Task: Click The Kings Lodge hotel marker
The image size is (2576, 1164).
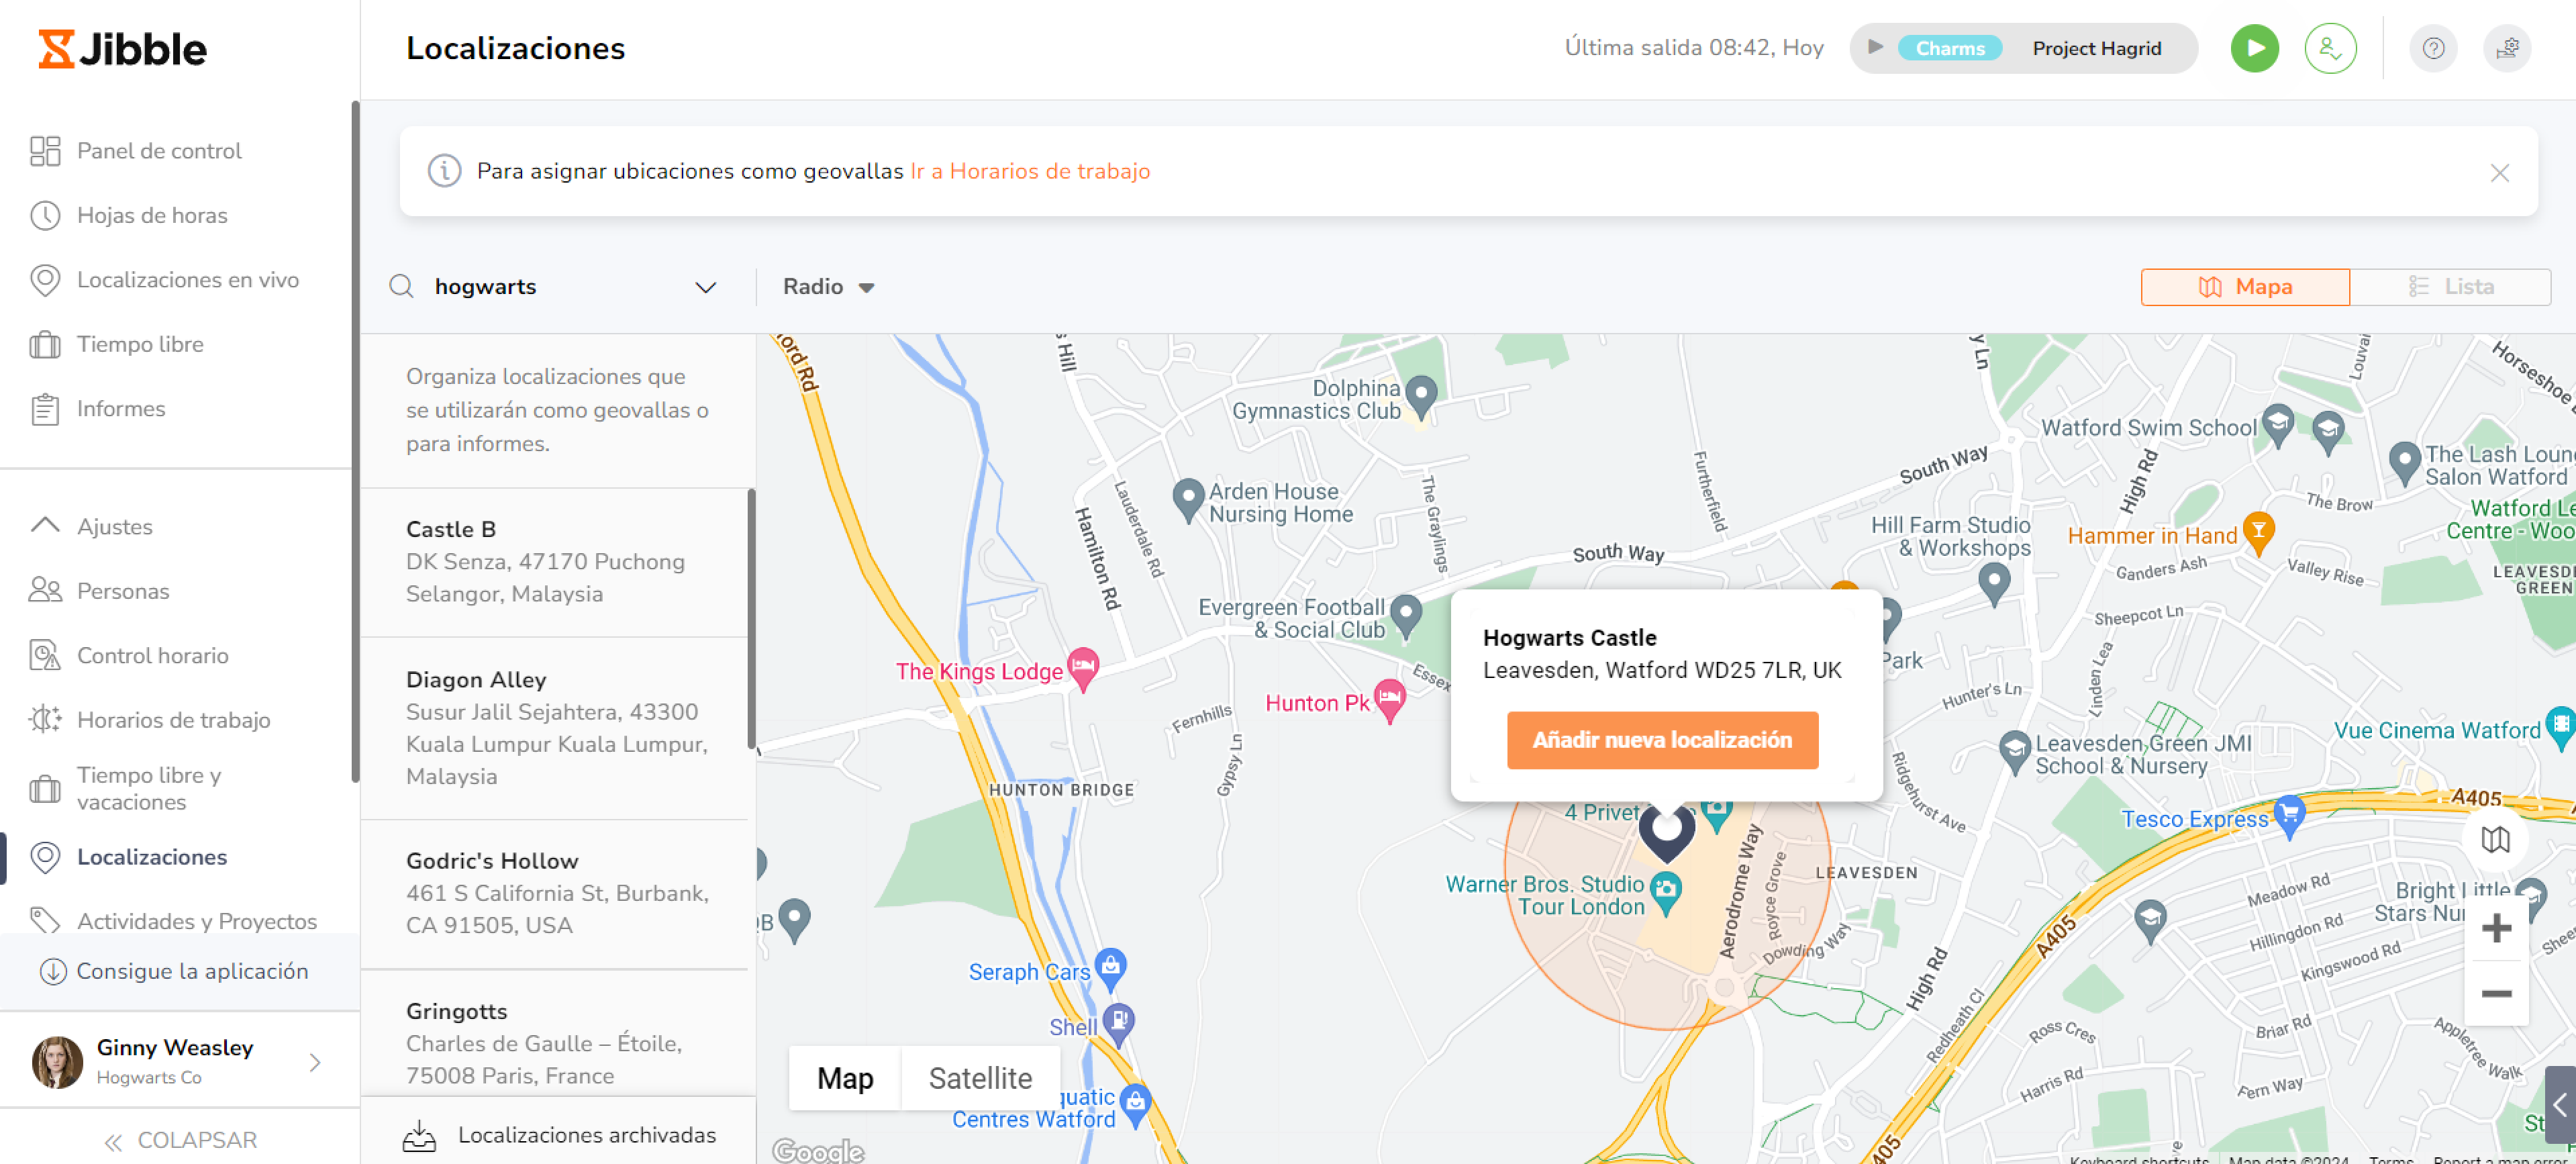Action: 1082,669
